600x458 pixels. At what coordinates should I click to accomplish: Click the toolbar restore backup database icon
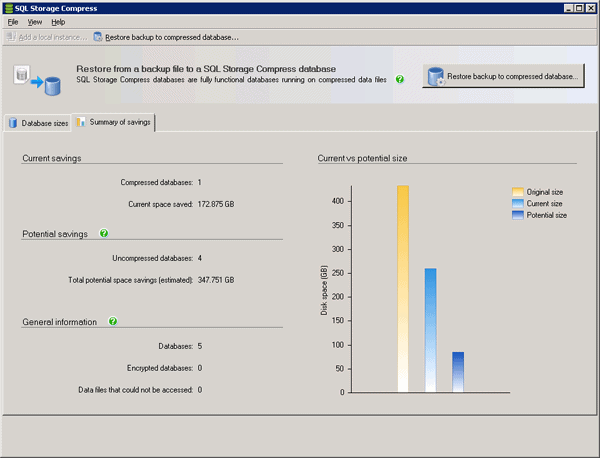pyautogui.click(x=98, y=37)
